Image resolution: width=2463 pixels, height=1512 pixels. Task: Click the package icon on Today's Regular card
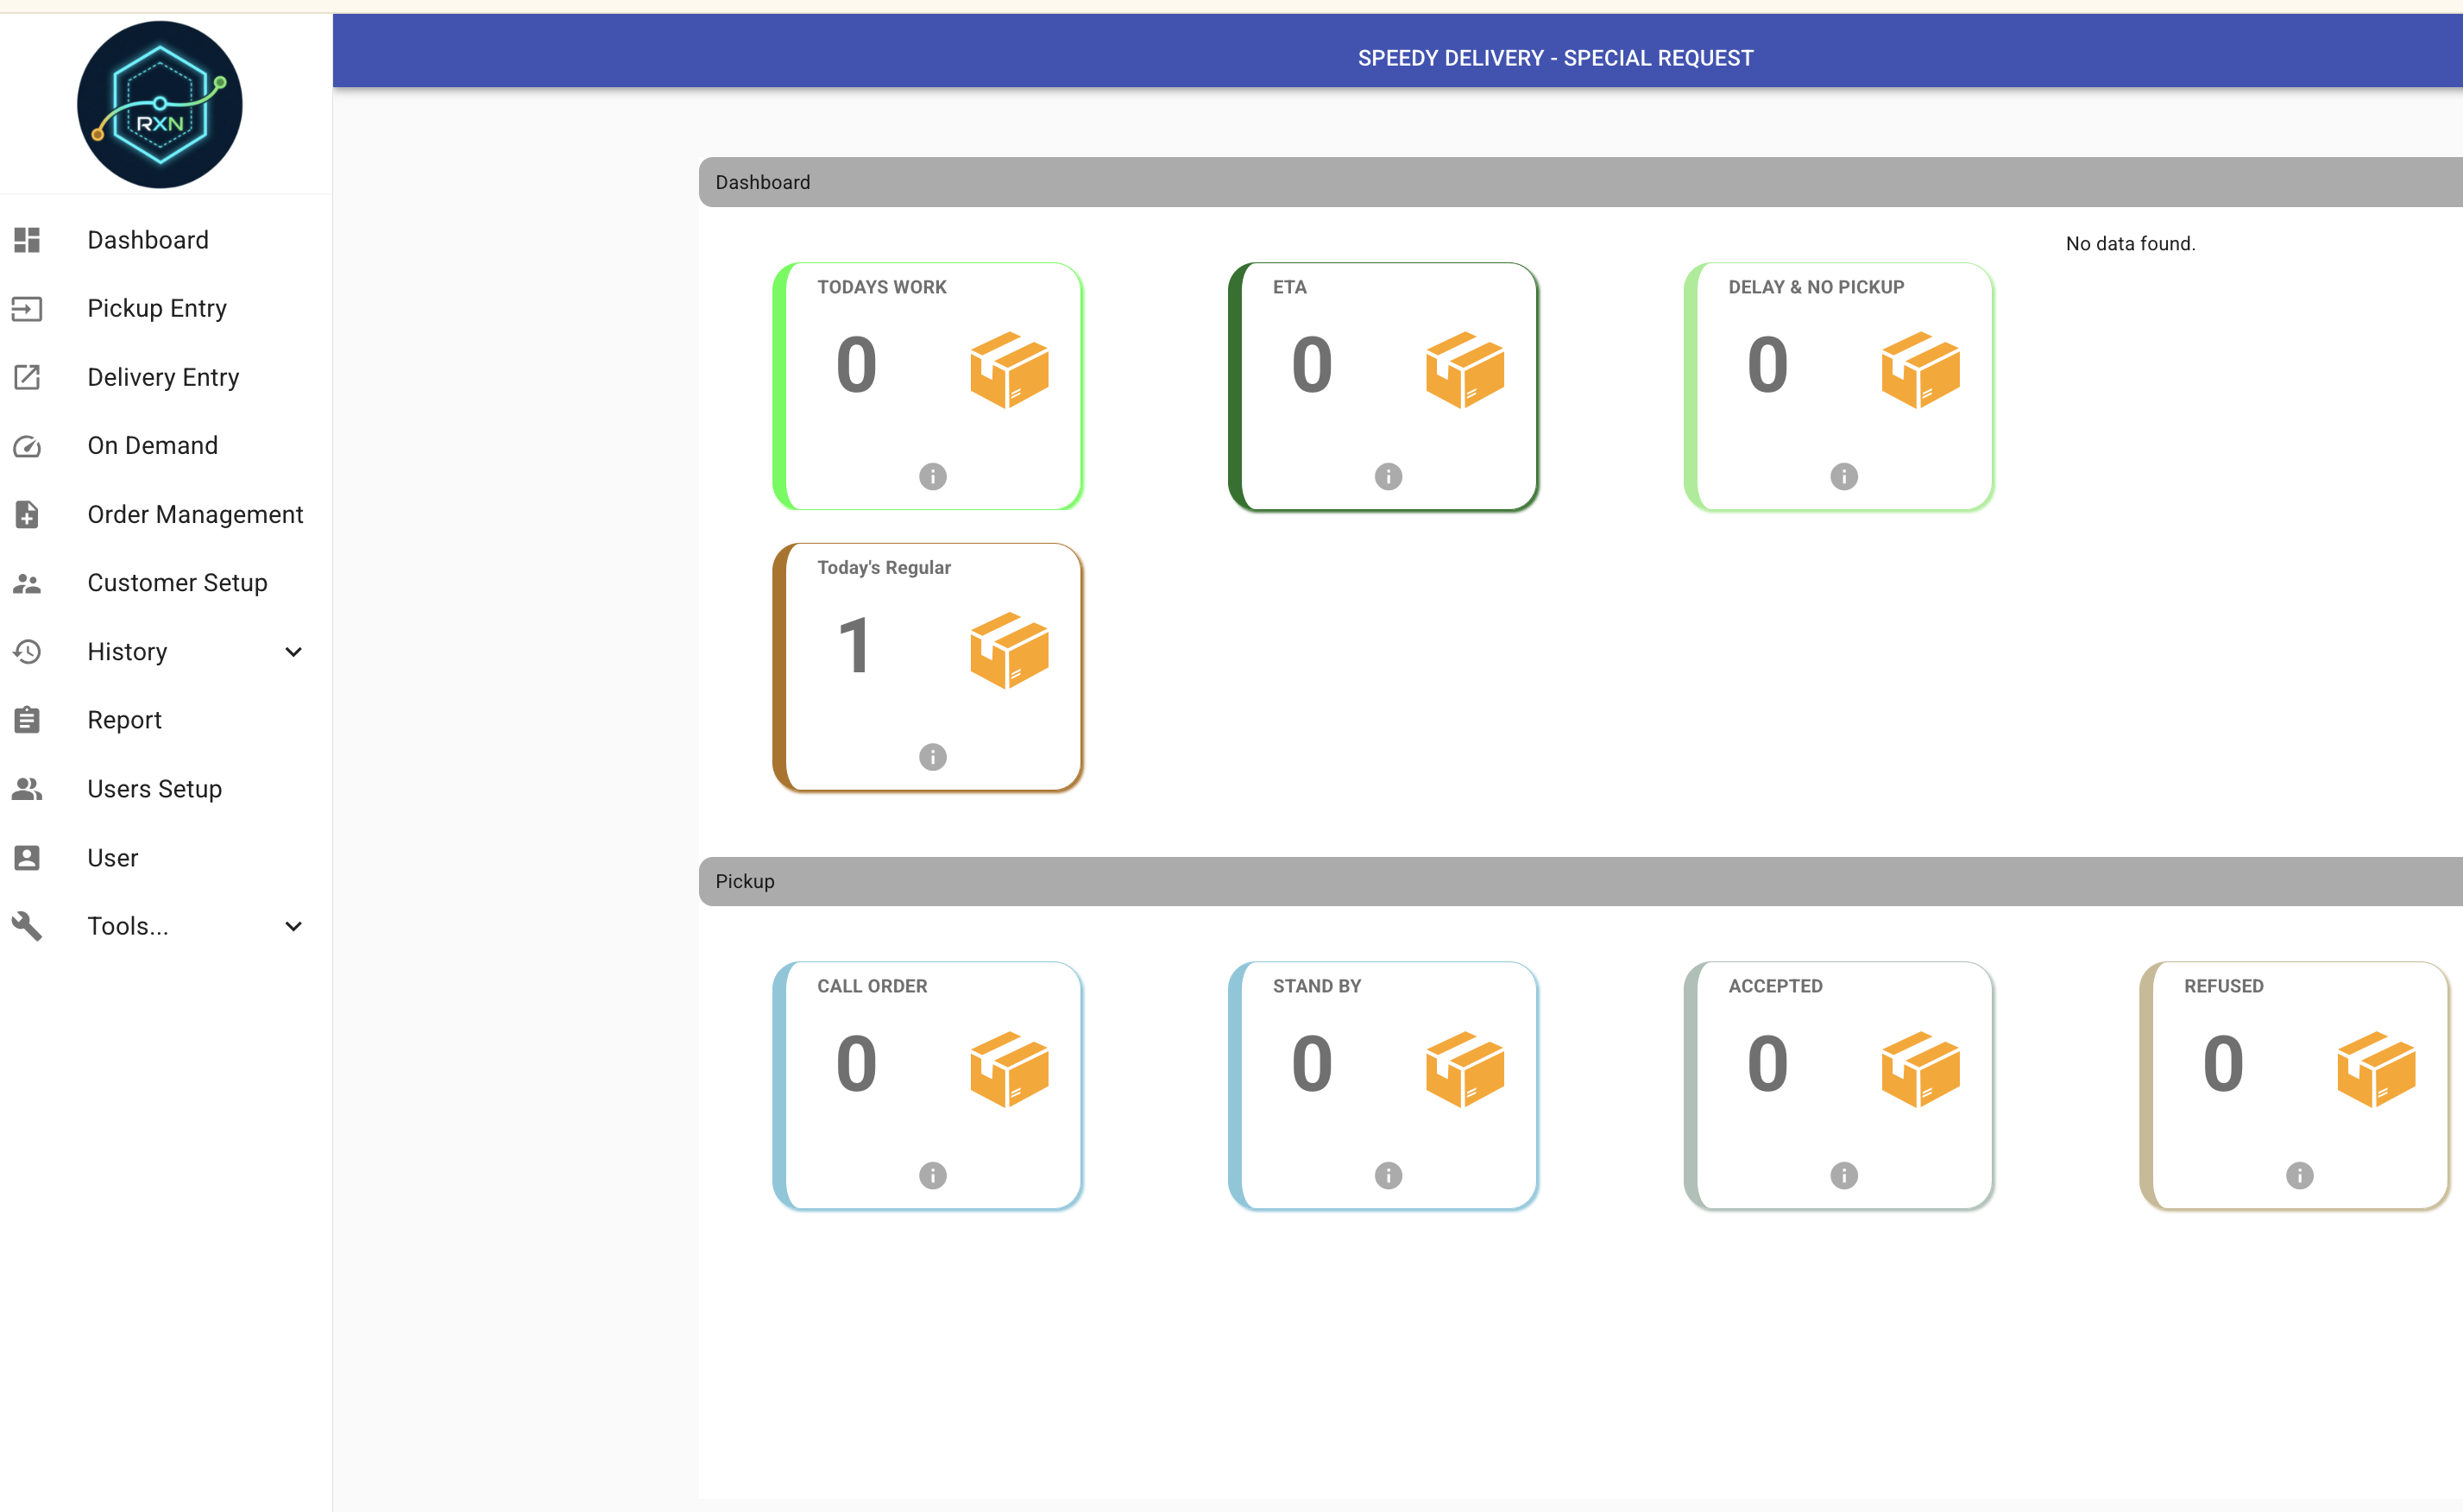coord(1009,651)
